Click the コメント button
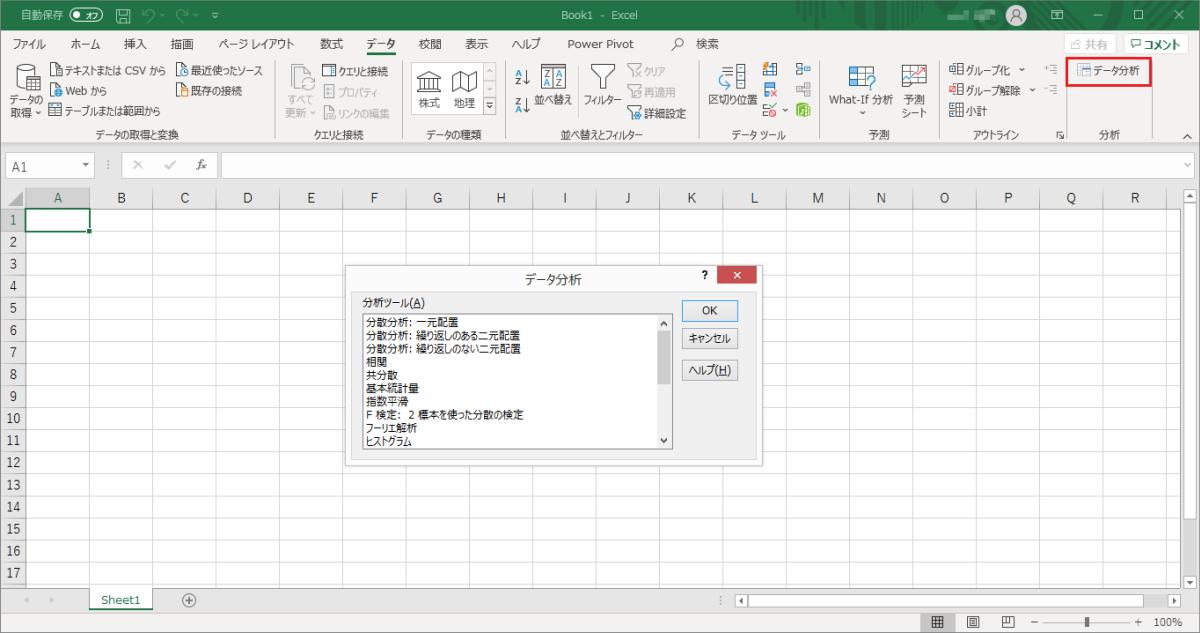This screenshot has height=633, width=1200. [1157, 44]
